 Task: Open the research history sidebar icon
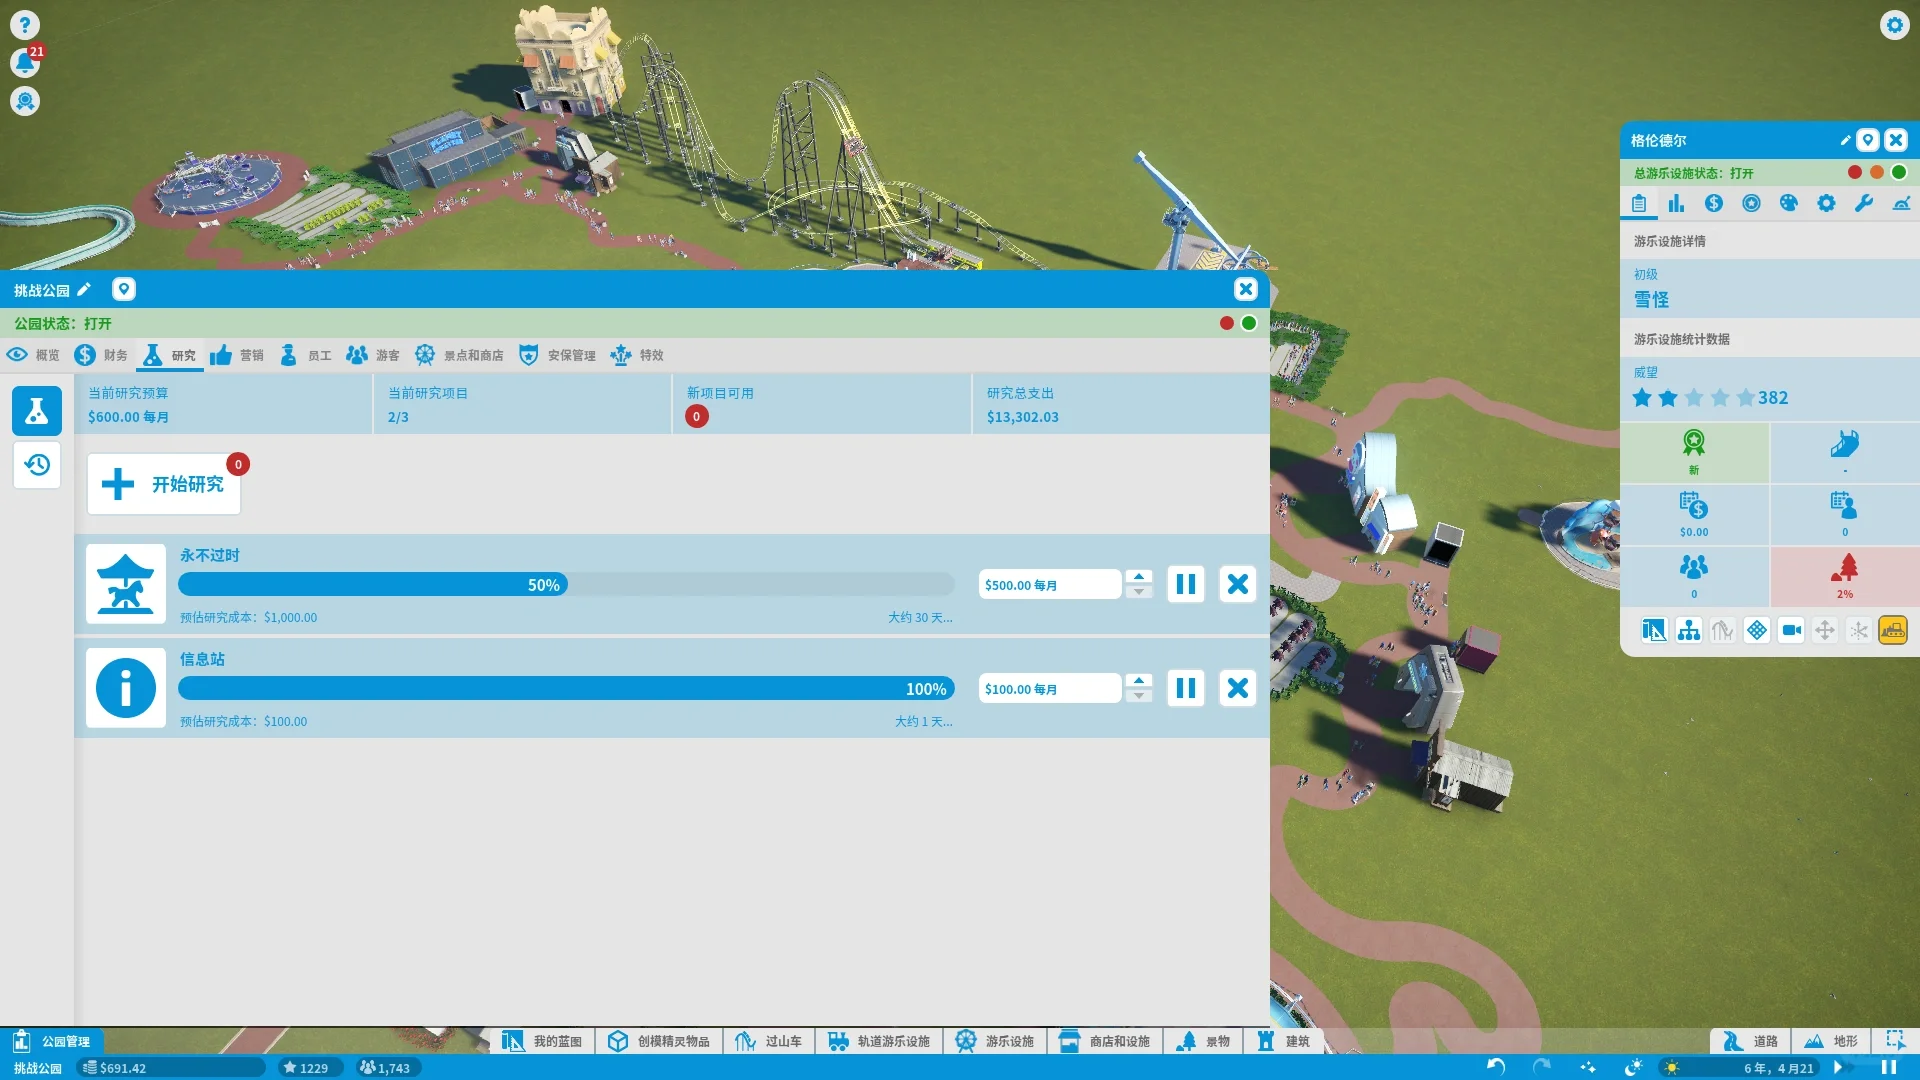[37, 465]
